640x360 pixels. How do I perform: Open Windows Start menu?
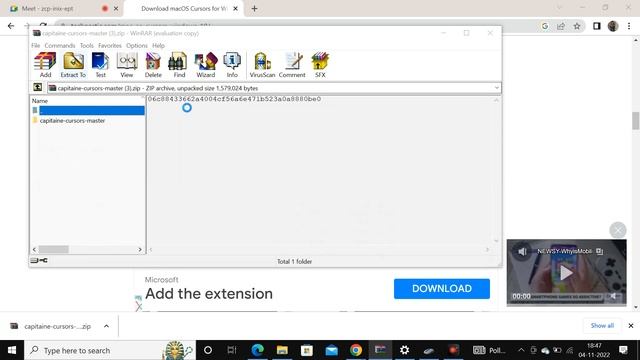pos(12,350)
